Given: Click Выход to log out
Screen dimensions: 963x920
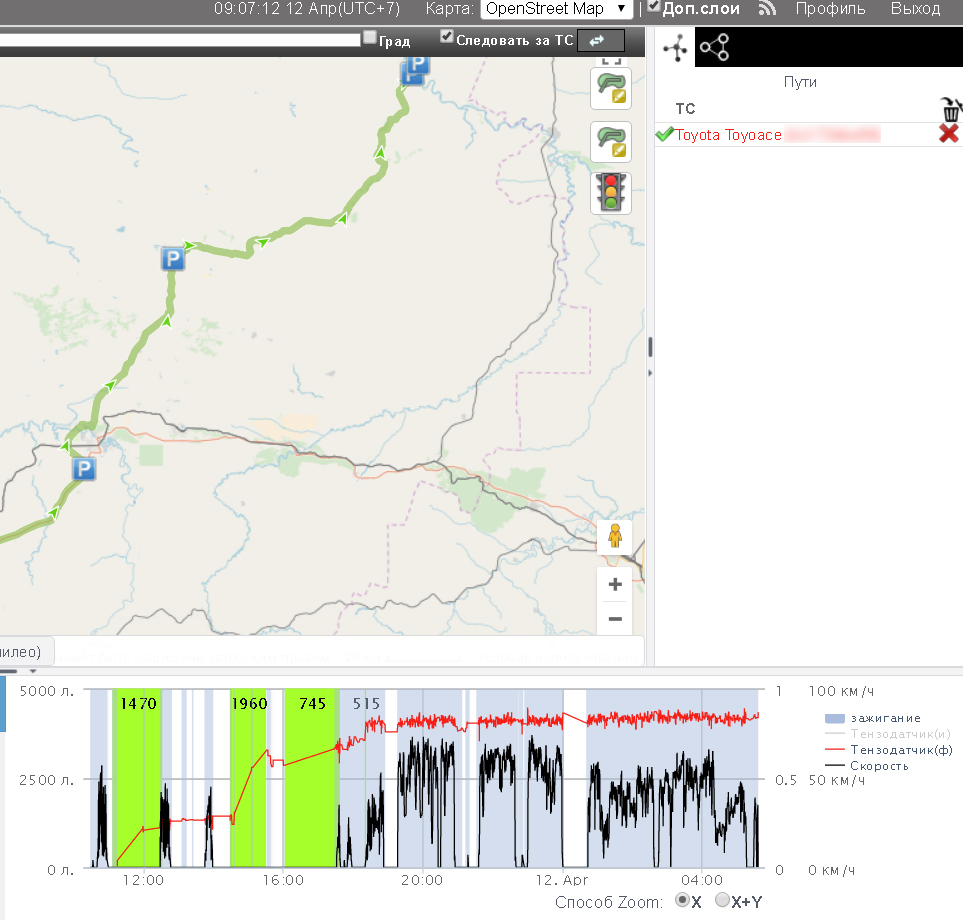Looking at the screenshot, I should pyautogui.click(x=915, y=9).
